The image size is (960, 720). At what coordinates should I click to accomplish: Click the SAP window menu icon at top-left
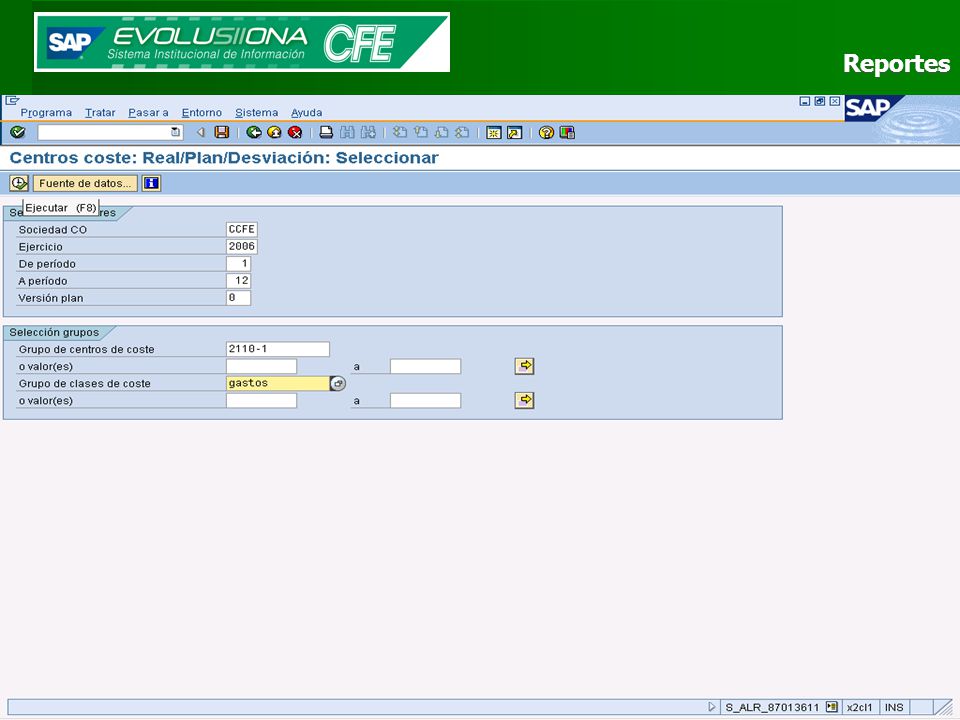tap(12, 100)
